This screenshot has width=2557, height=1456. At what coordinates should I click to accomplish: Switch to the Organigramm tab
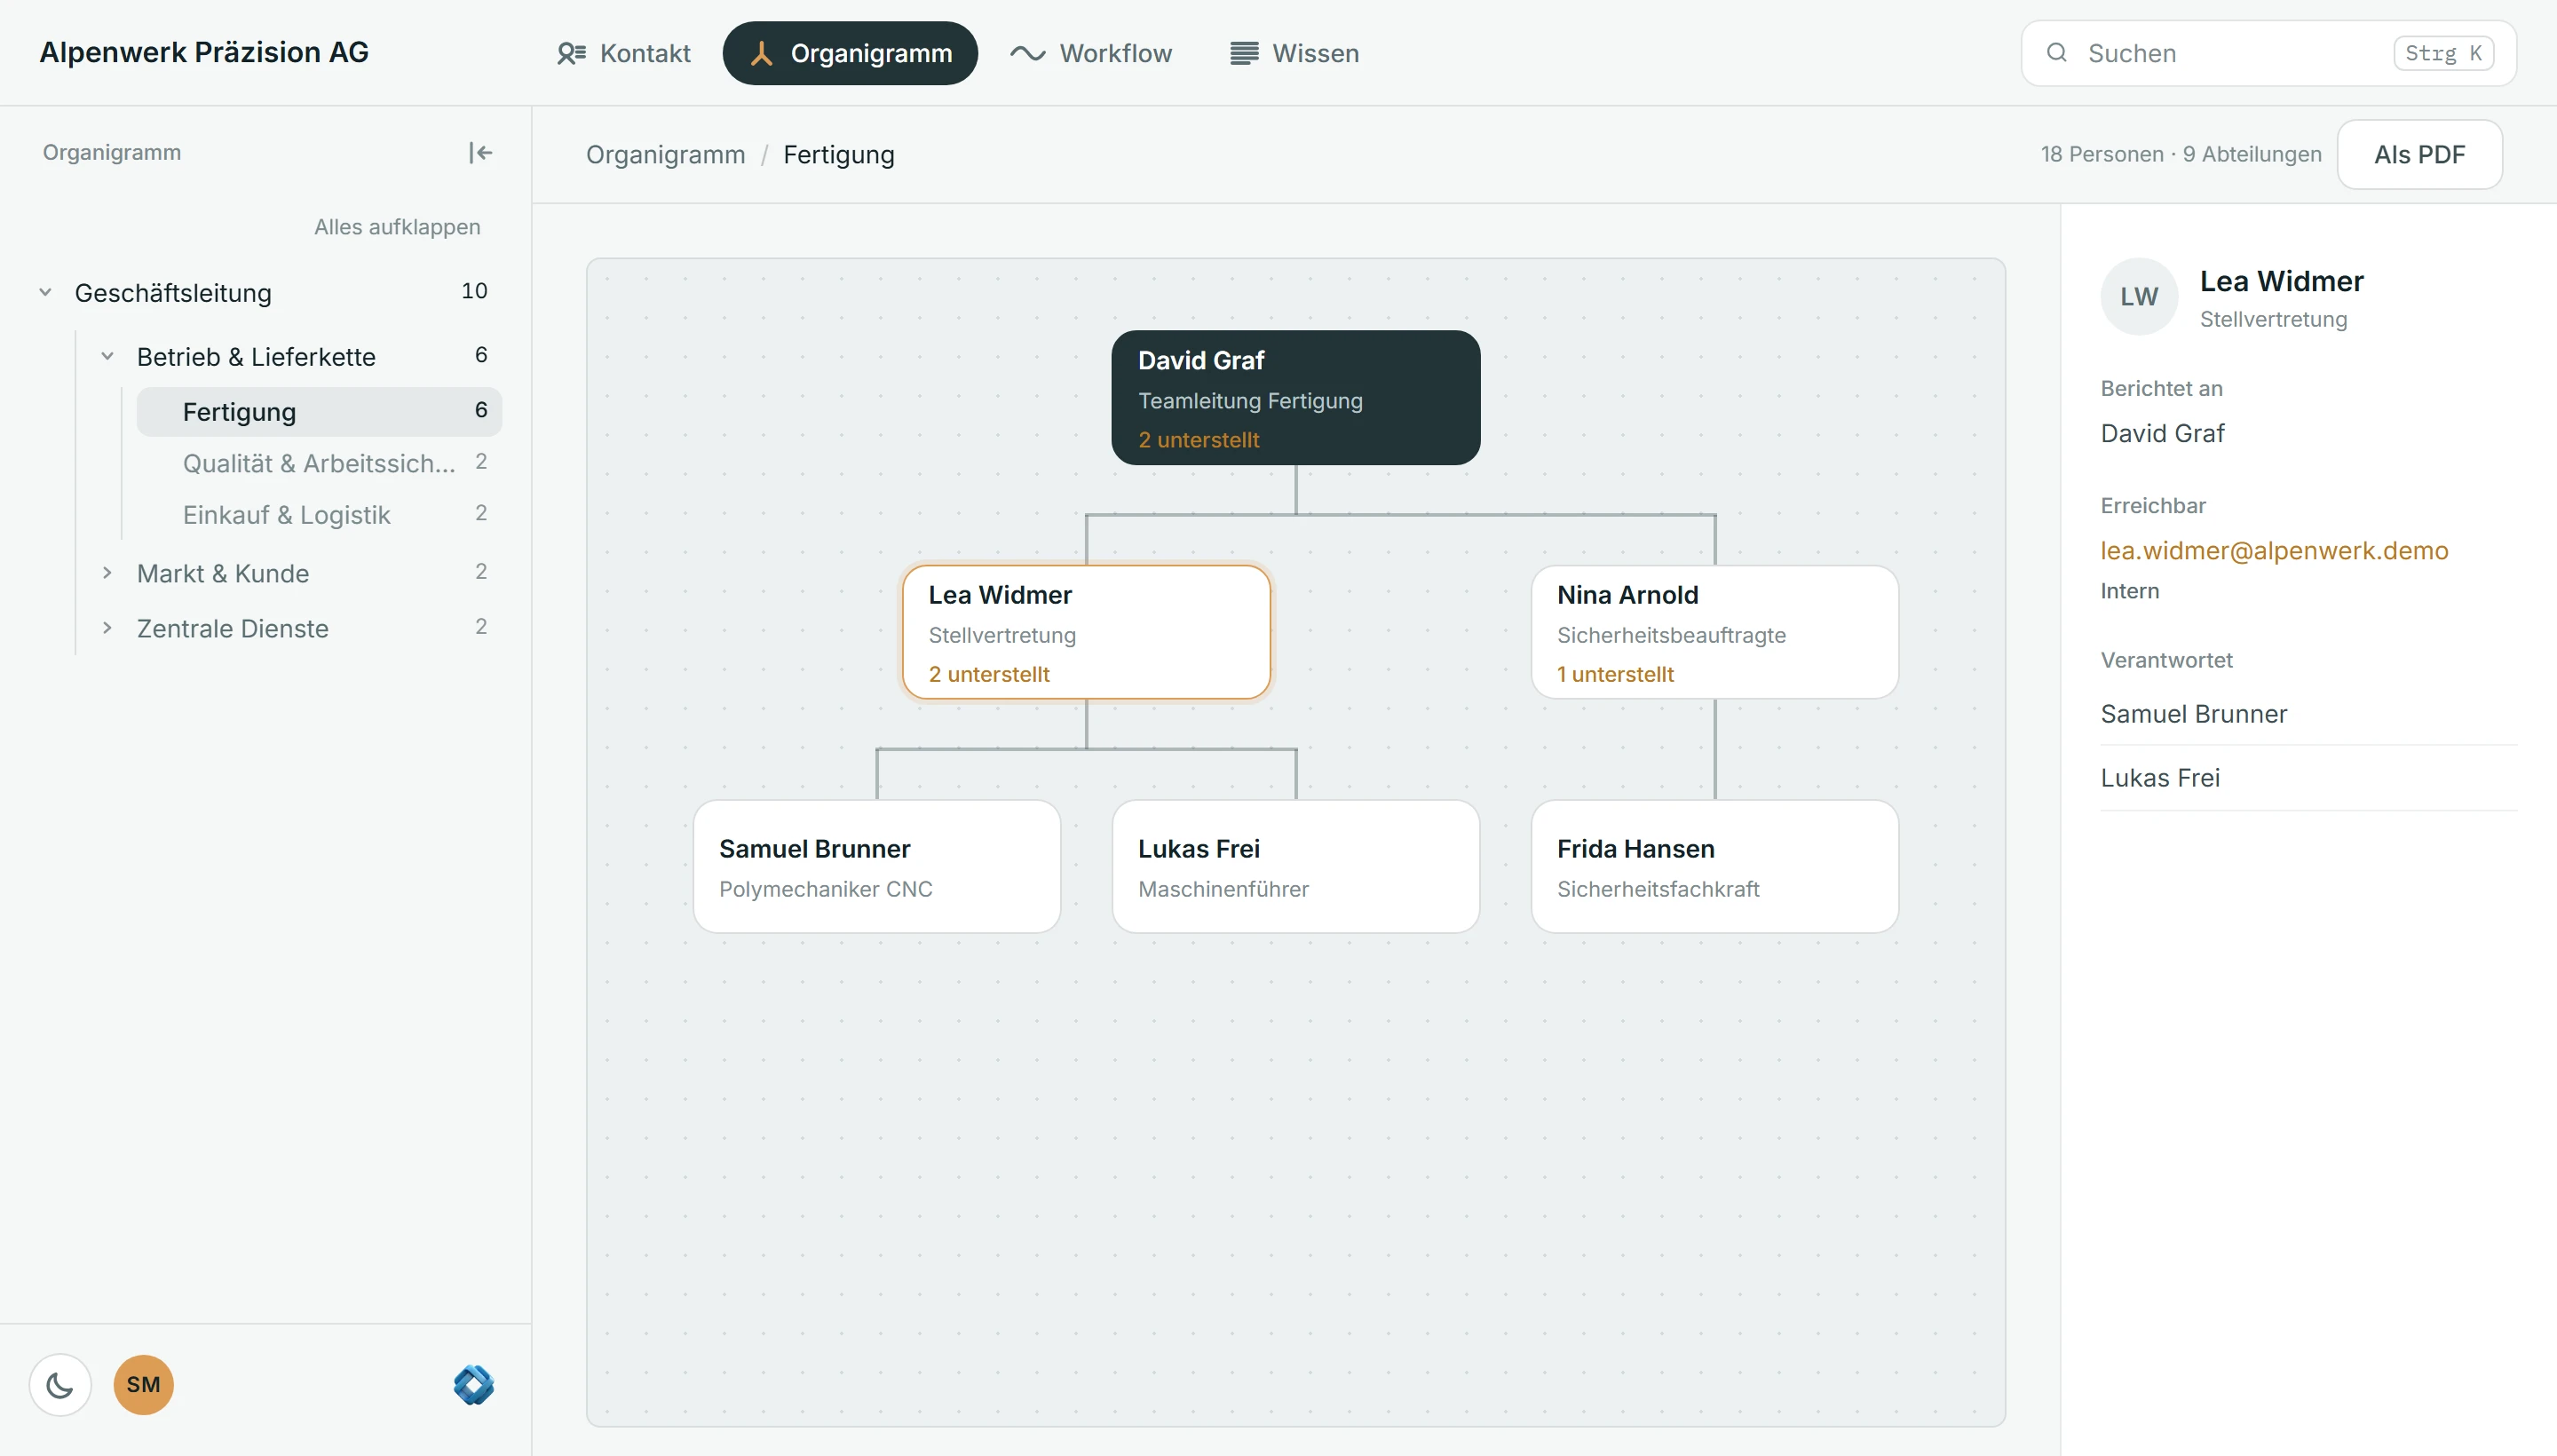point(850,53)
